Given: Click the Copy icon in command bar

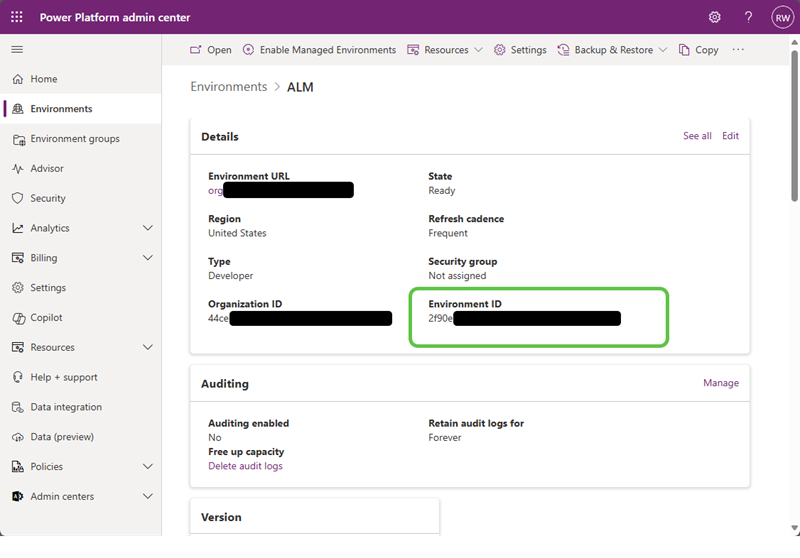Looking at the screenshot, I should (x=684, y=49).
